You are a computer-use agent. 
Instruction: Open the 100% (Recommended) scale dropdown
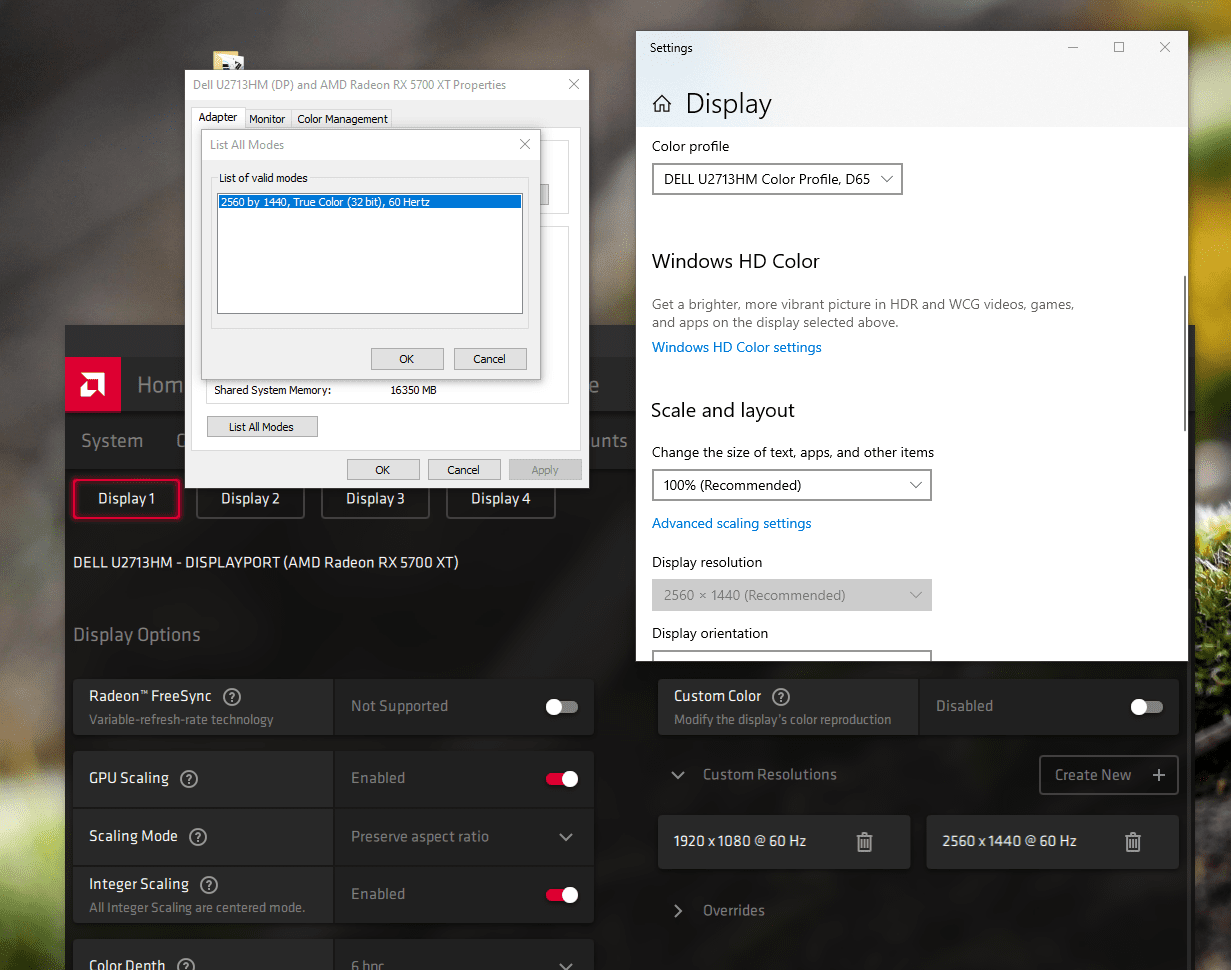(x=791, y=486)
